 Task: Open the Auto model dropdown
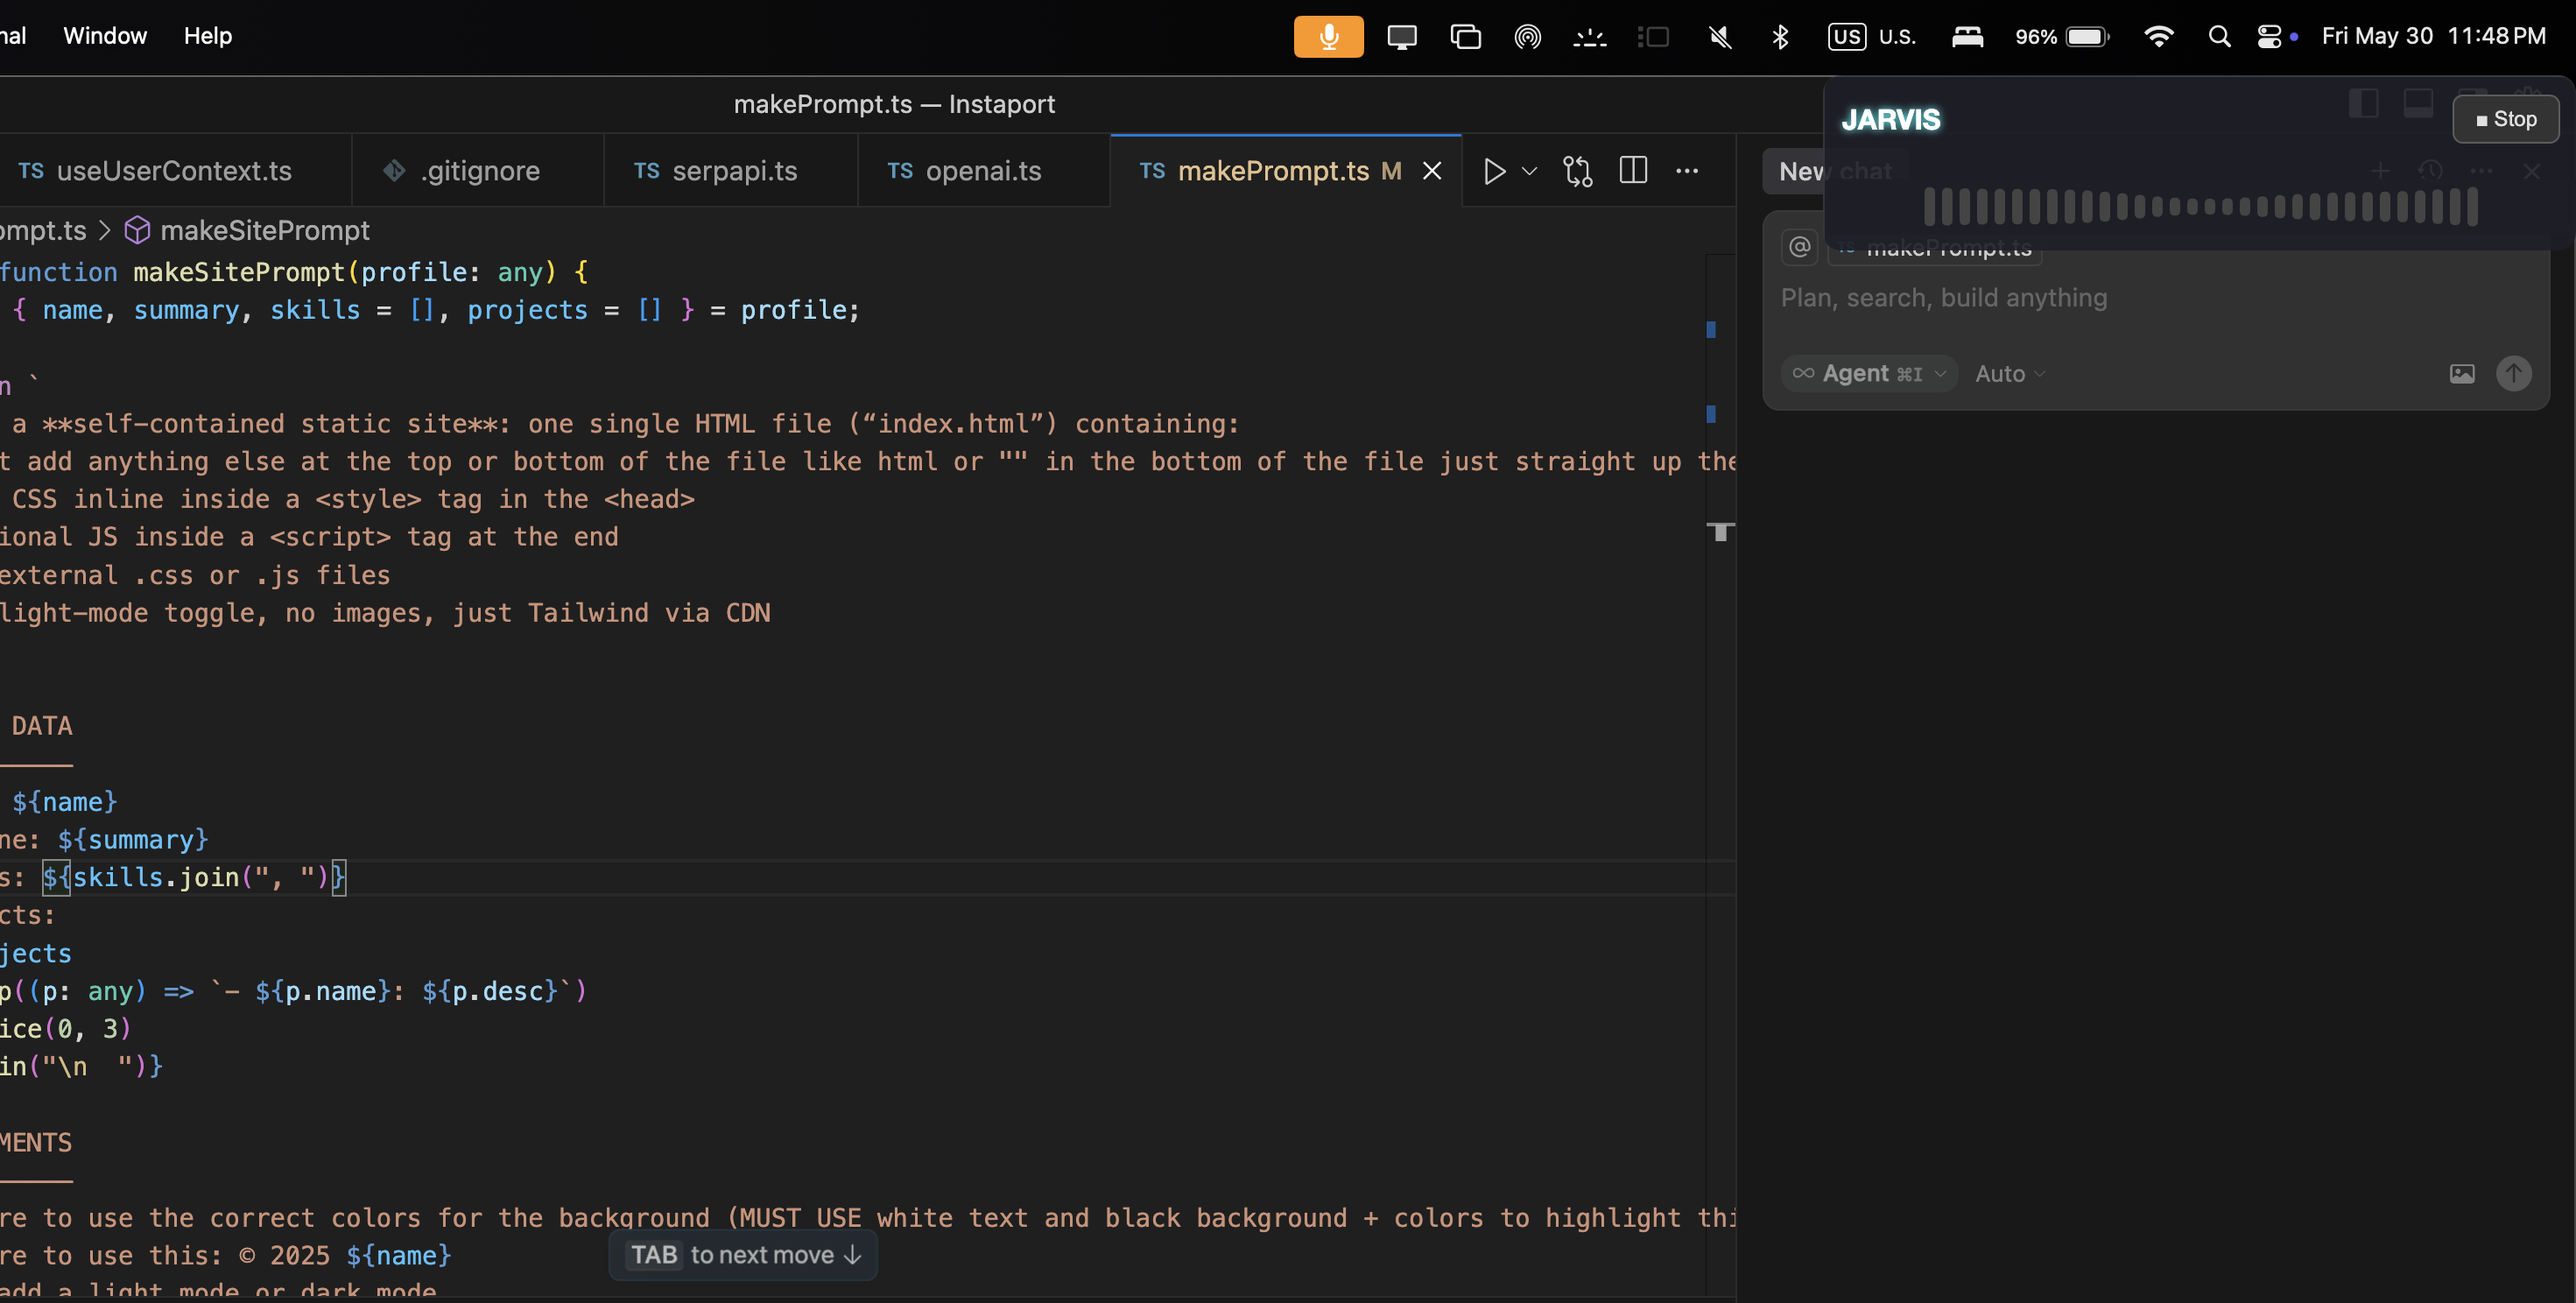tap(2010, 374)
